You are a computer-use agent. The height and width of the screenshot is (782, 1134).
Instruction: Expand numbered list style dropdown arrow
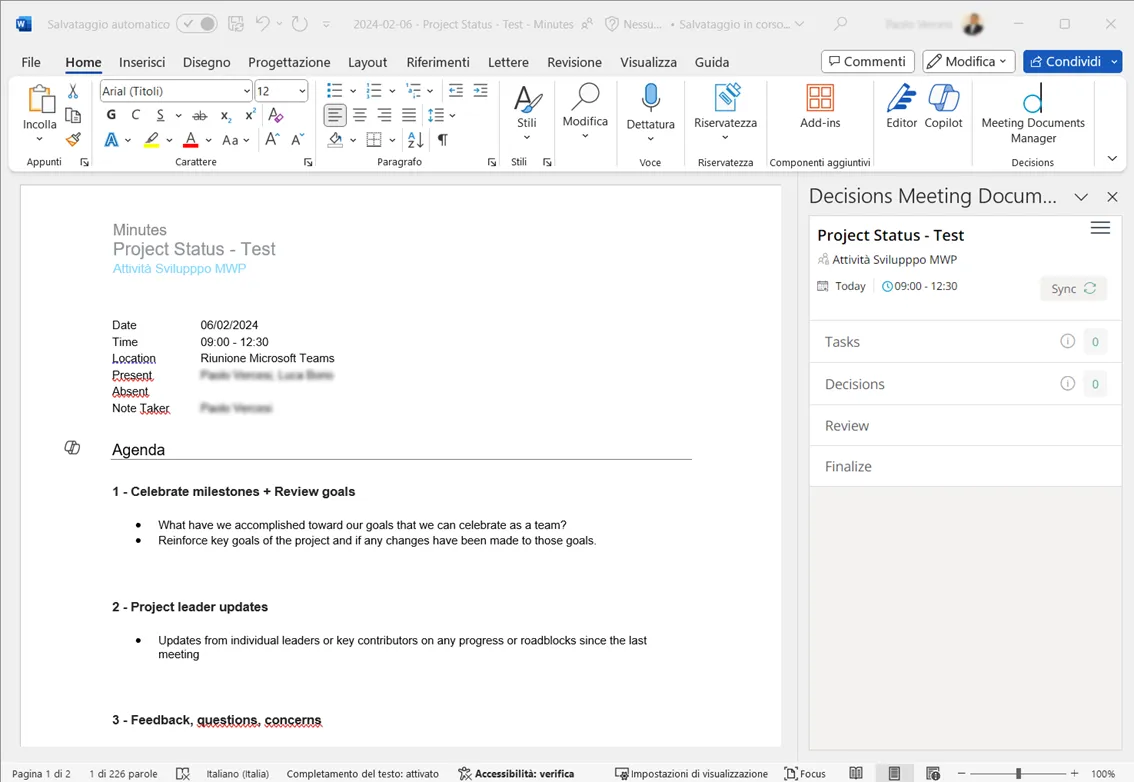pos(392,91)
